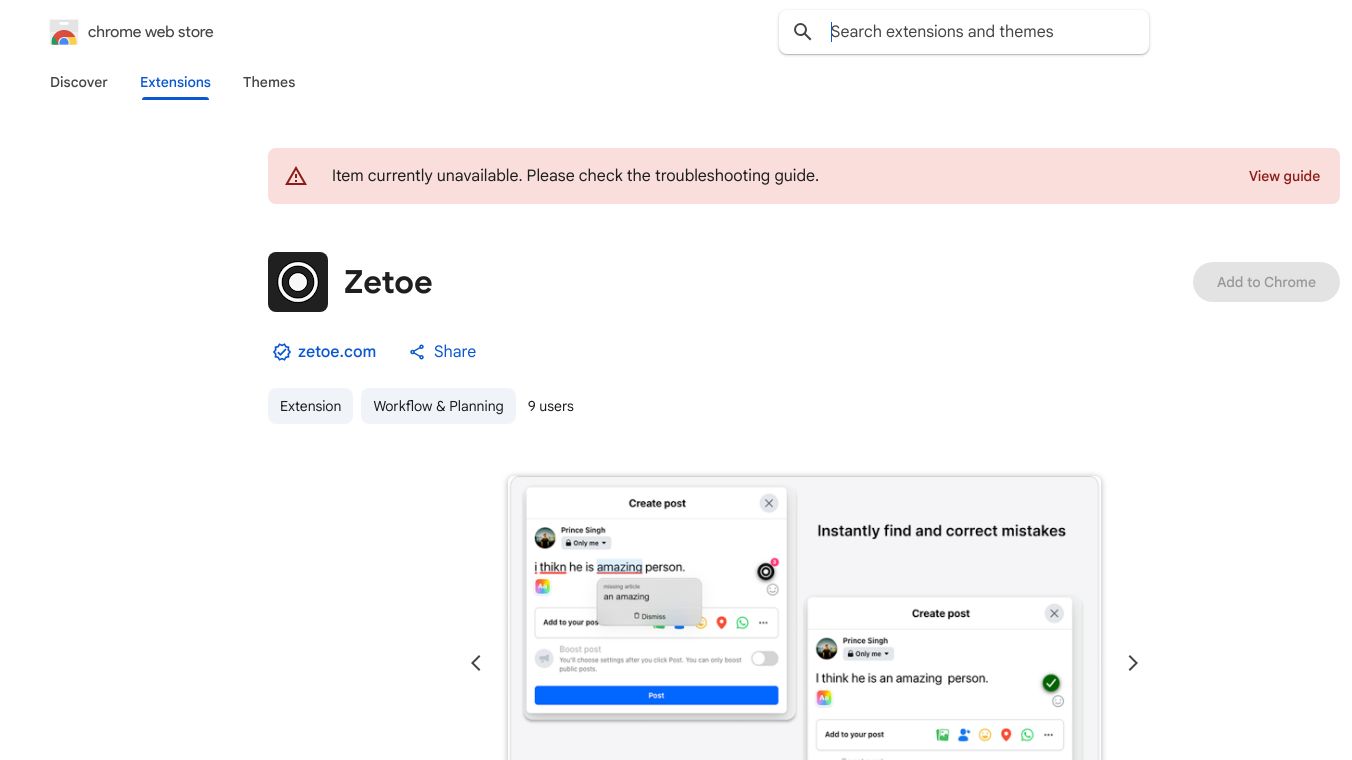The image size is (1352, 760).
Task: Toggle the Boost post switch in preview
Action: [764, 658]
